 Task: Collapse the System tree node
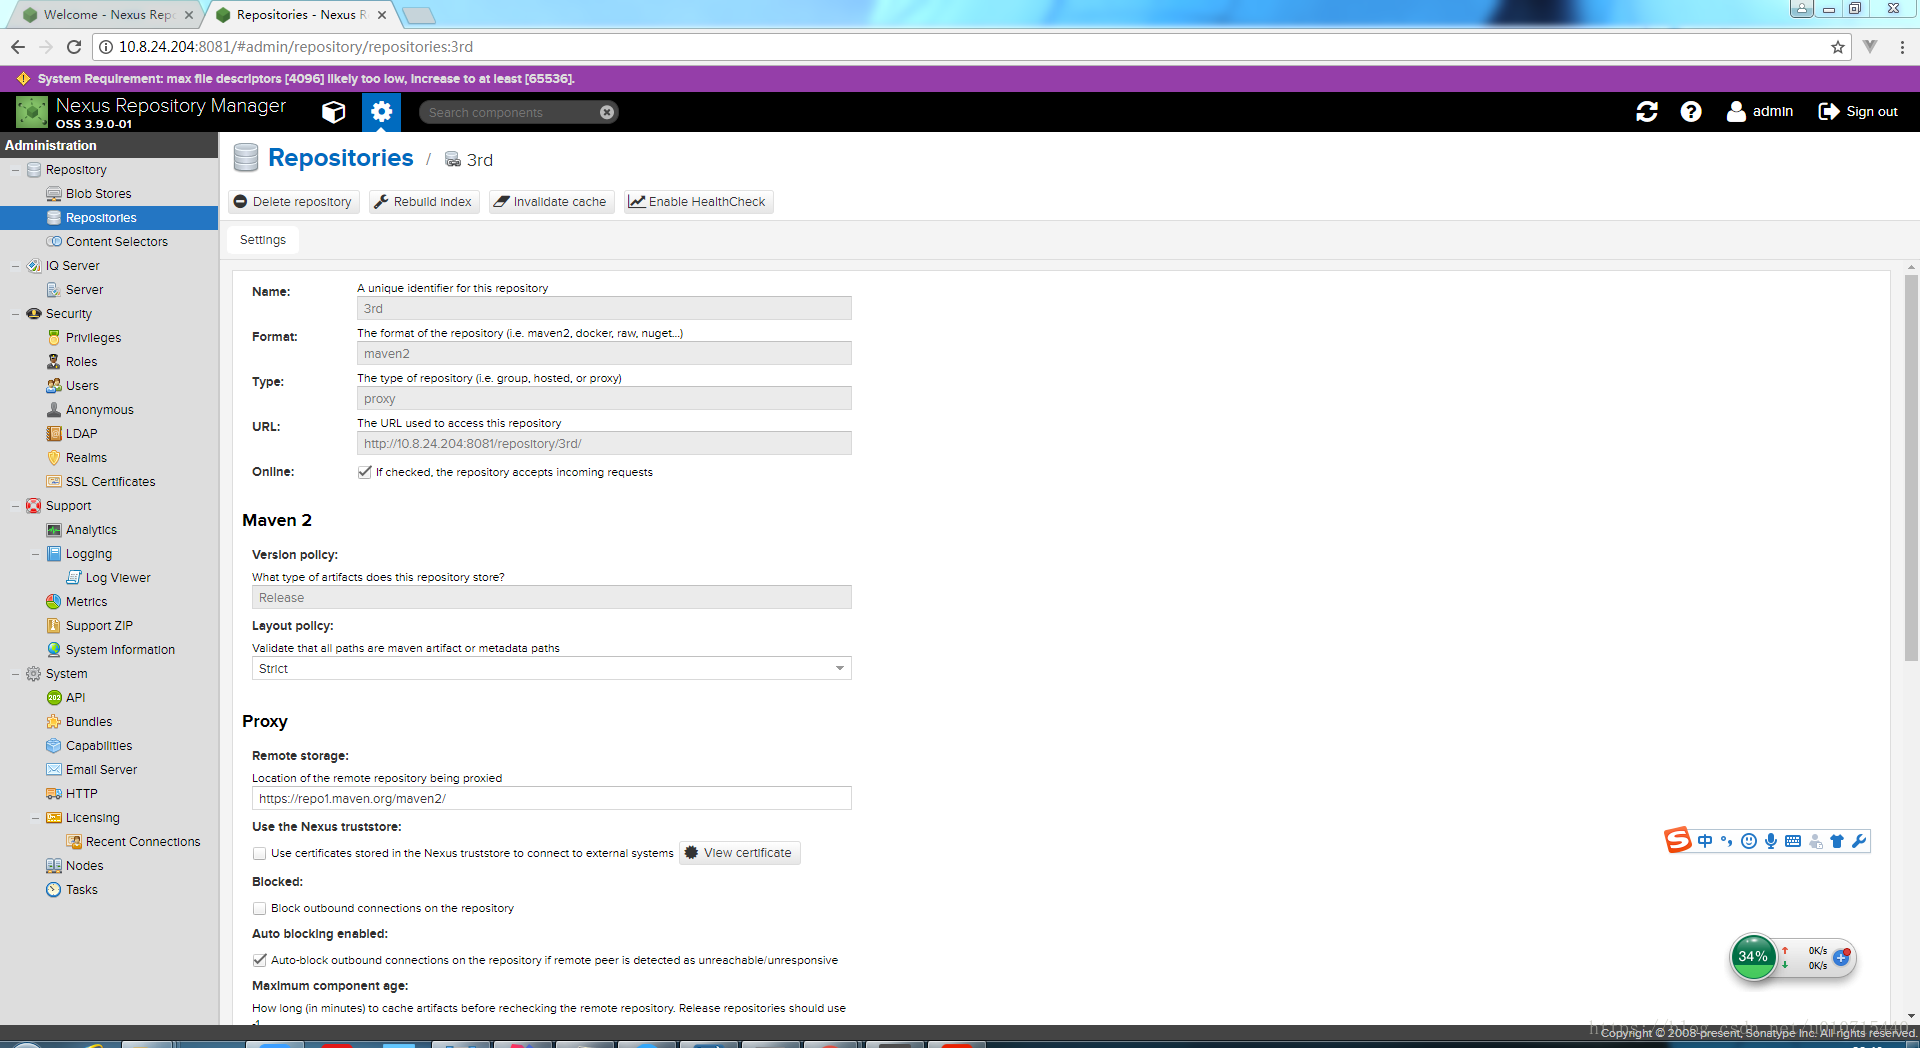[x=15, y=674]
